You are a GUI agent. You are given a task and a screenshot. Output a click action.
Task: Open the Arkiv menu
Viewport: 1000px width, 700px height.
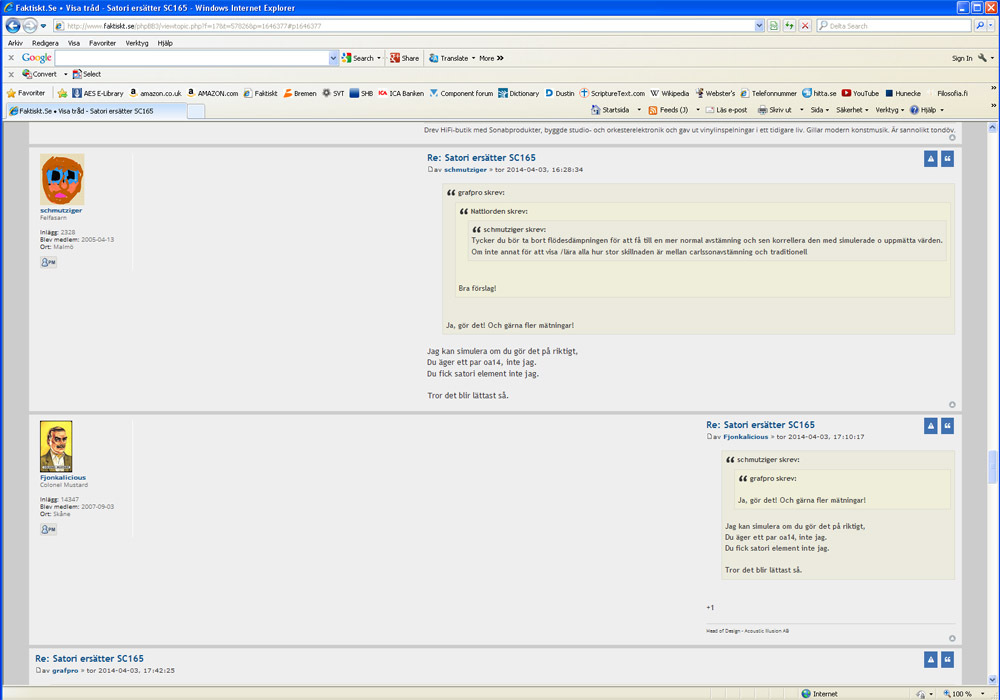pos(15,43)
